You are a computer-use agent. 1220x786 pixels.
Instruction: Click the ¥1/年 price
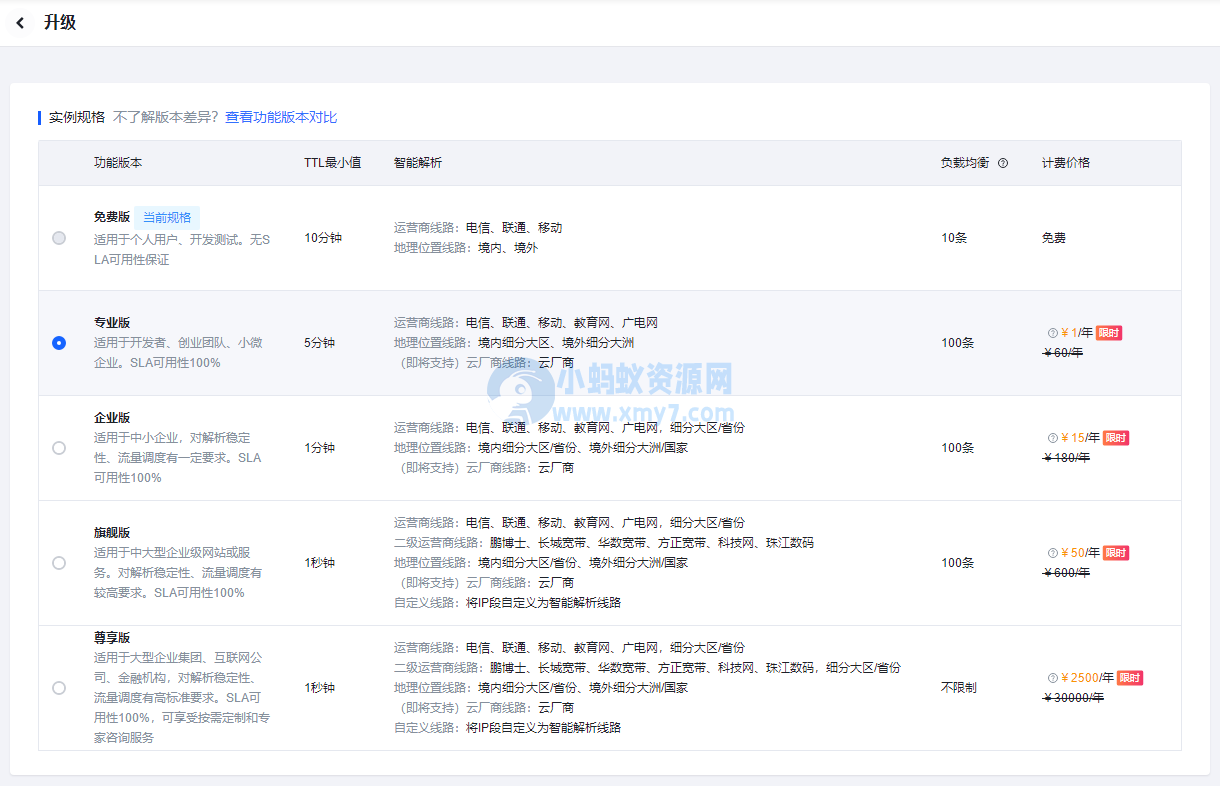click(1076, 333)
